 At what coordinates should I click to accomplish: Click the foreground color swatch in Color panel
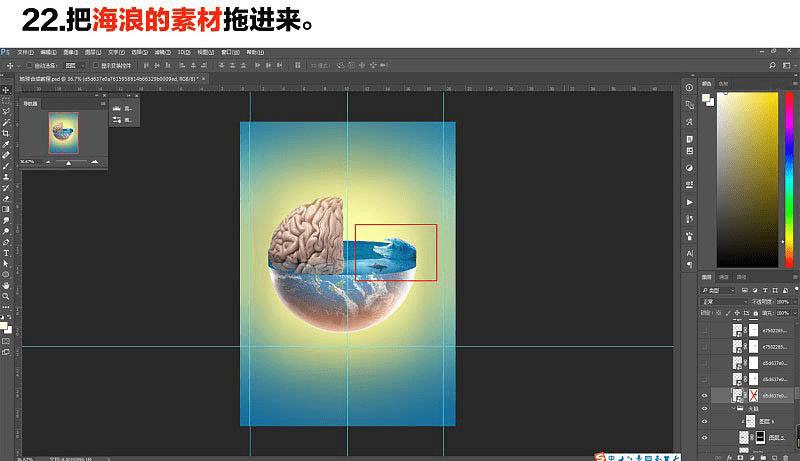pyautogui.click(x=706, y=98)
